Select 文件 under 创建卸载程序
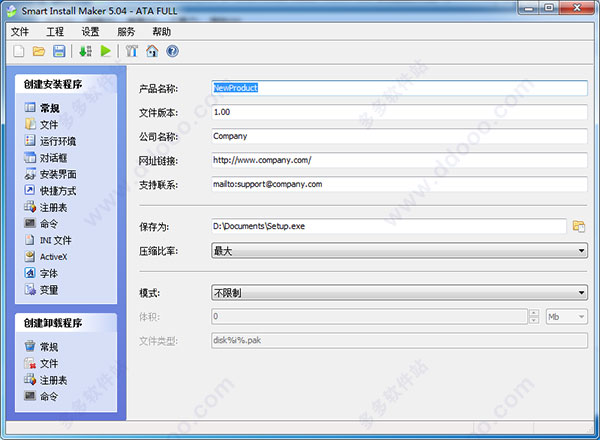Screen dimensions: 600x440 coord(41,363)
